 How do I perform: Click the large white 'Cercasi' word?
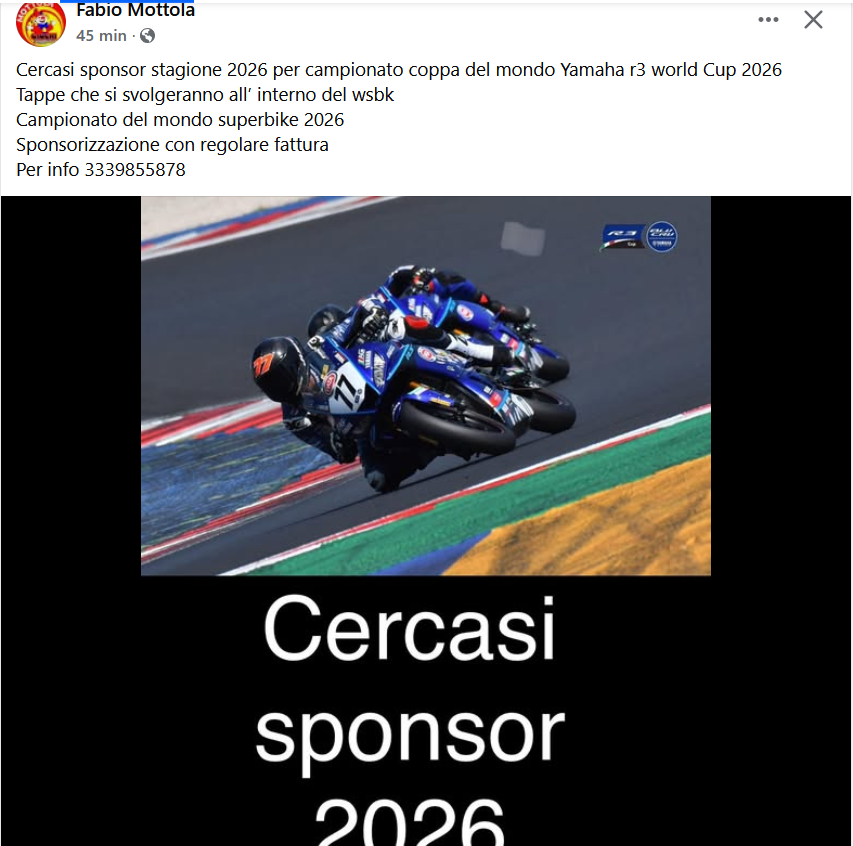click(409, 628)
